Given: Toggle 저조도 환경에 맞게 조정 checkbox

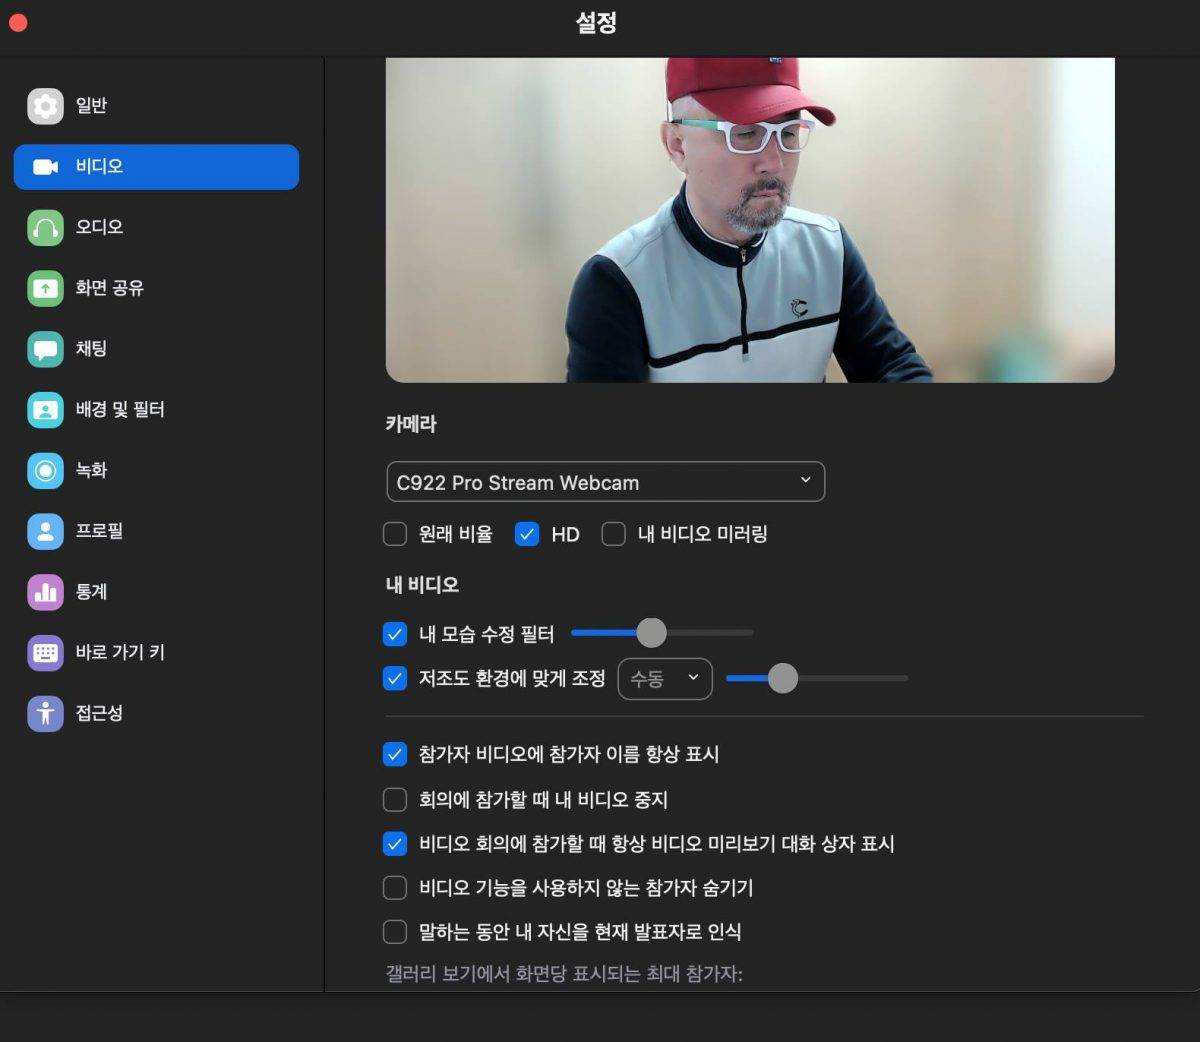Looking at the screenshot, I should (x=395, y=679).
